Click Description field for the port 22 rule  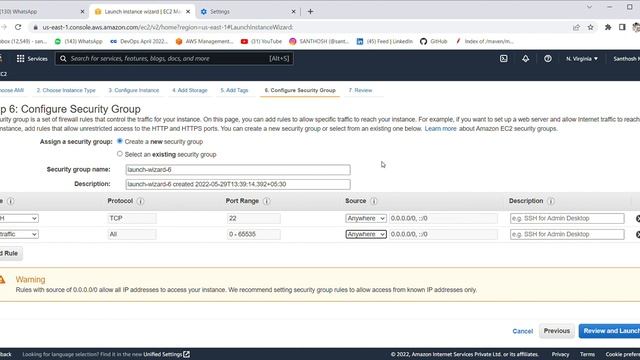point(567,218)
